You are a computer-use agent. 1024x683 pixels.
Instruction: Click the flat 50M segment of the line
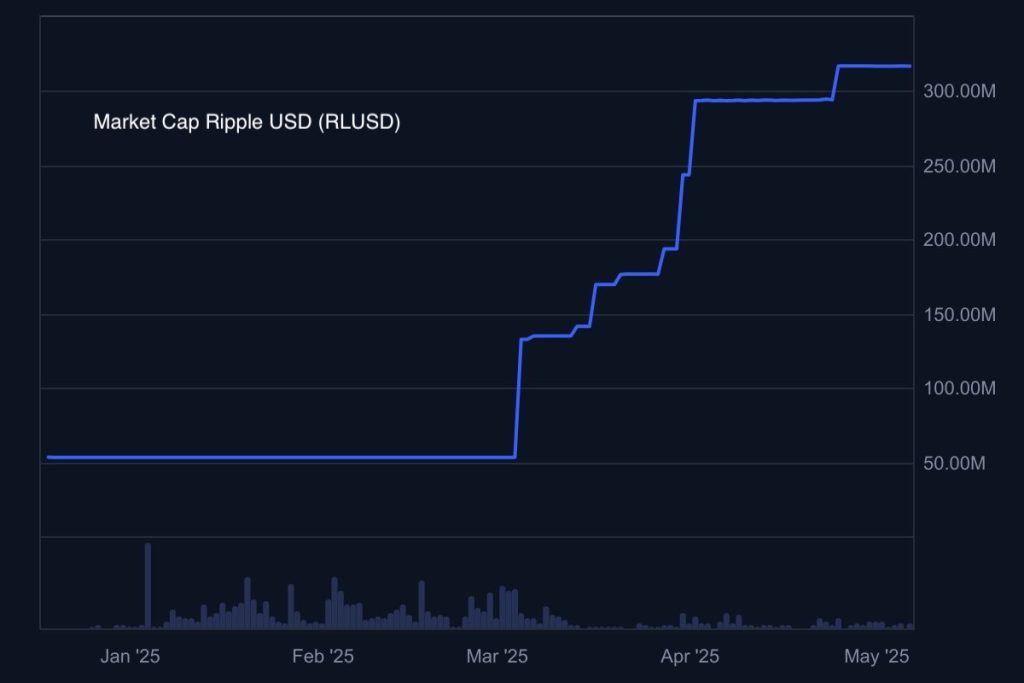281,457
